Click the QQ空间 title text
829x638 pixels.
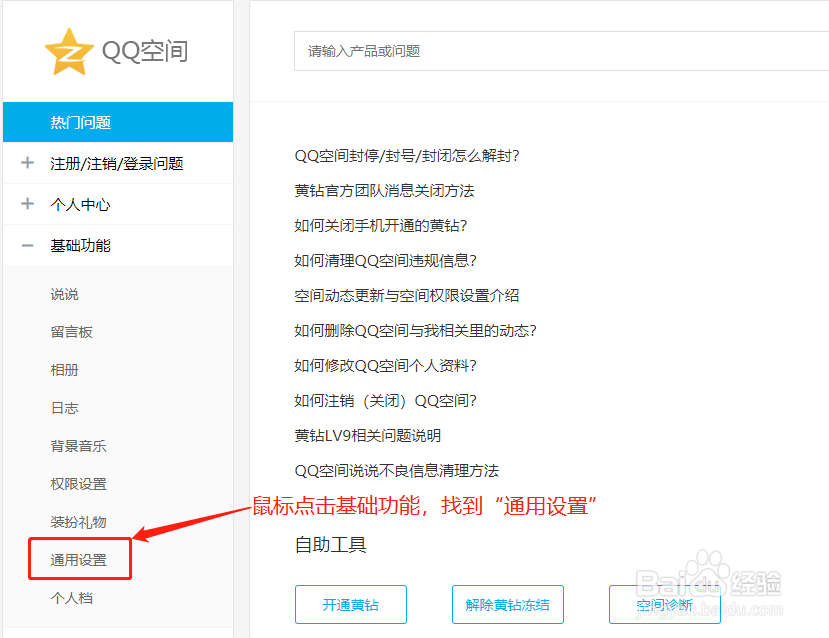145,52
